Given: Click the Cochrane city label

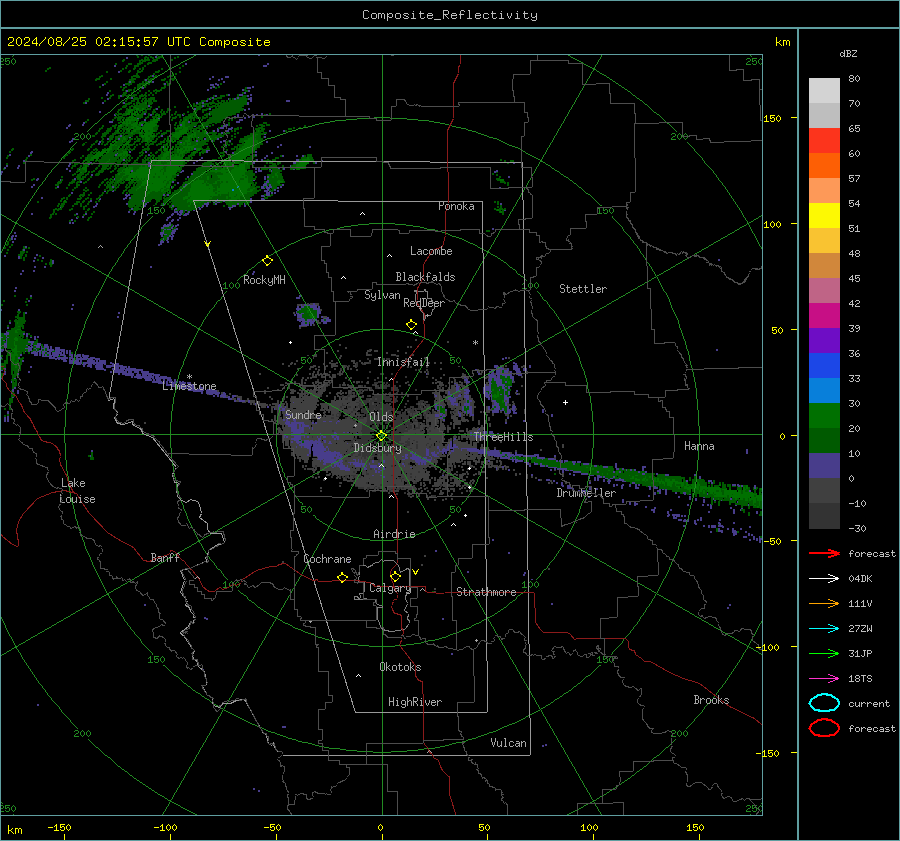Looking at the screenshot, I should pos(327,559).
